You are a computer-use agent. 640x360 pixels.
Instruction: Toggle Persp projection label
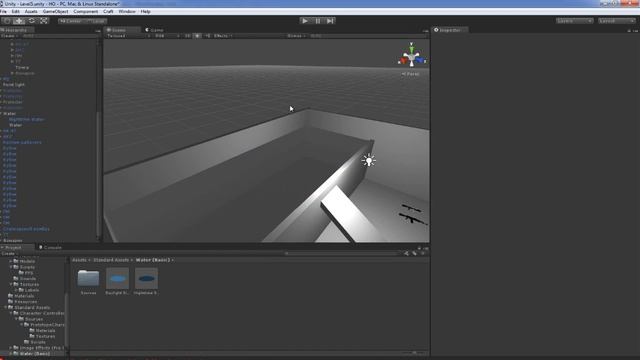coord(411,74)
